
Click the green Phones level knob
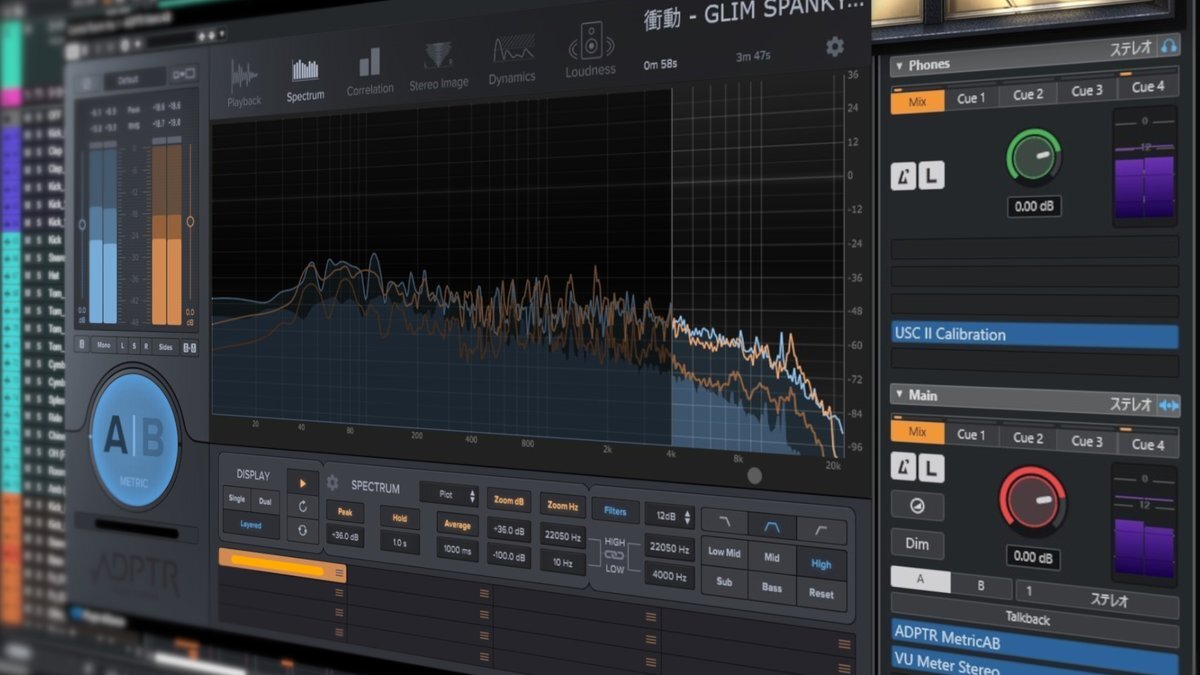point(1034,158)
